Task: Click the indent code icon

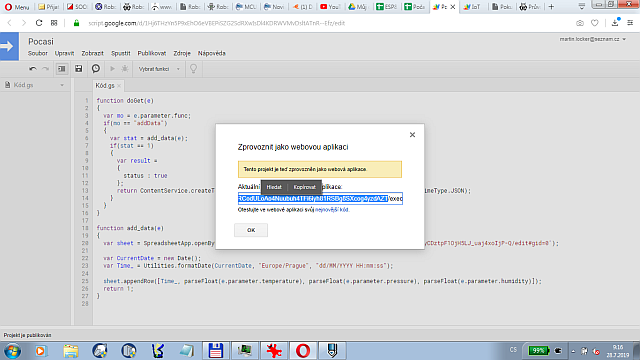Action: pyautogui.click(x=62, y=69)
